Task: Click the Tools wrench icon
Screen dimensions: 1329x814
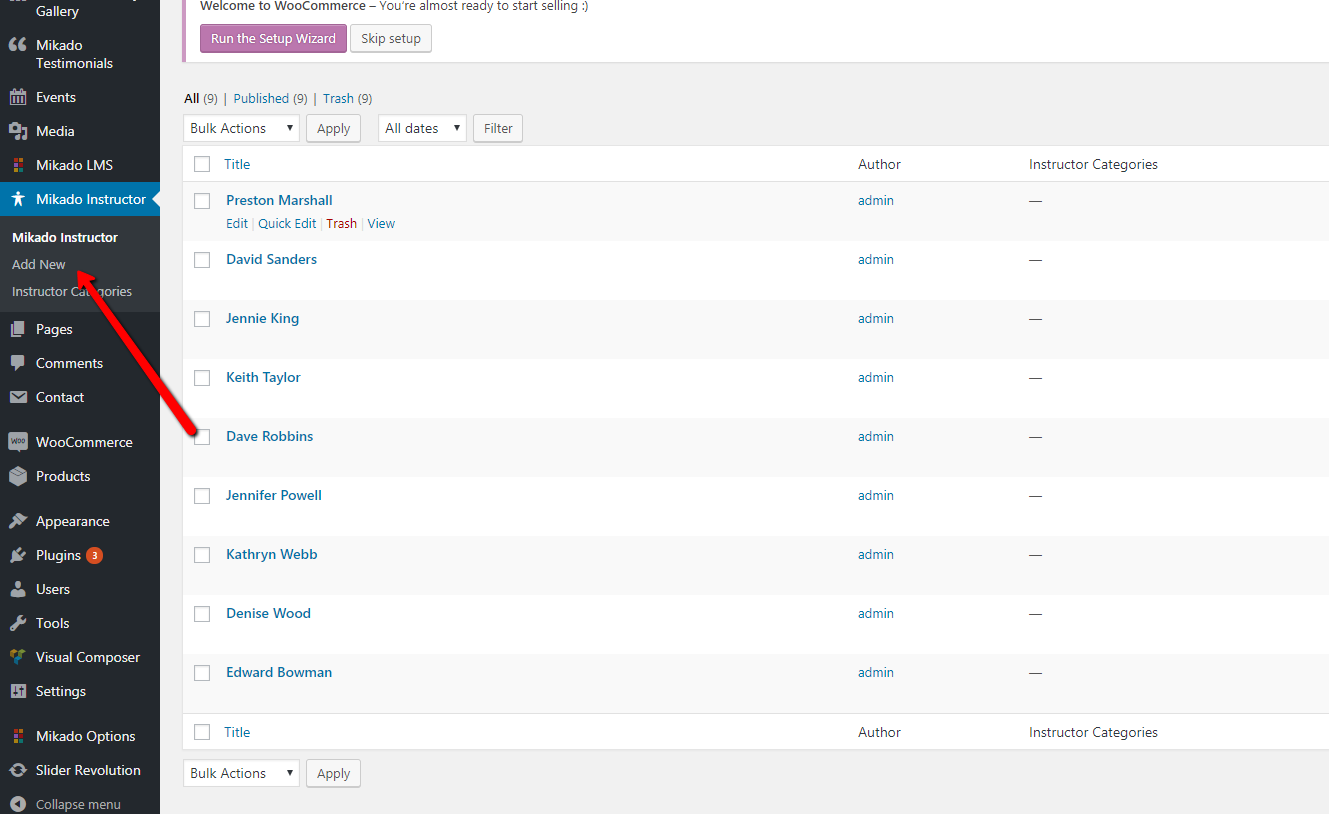Action: pyautogui.click(x=17, y=623)
